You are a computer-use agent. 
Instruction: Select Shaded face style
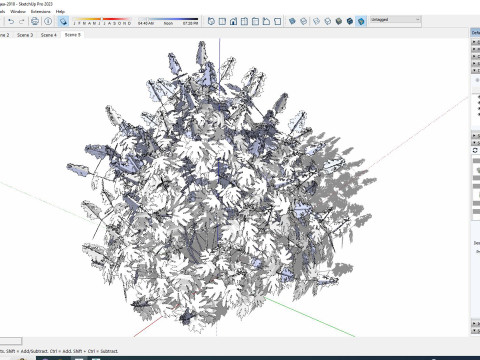tap(339, 21)
